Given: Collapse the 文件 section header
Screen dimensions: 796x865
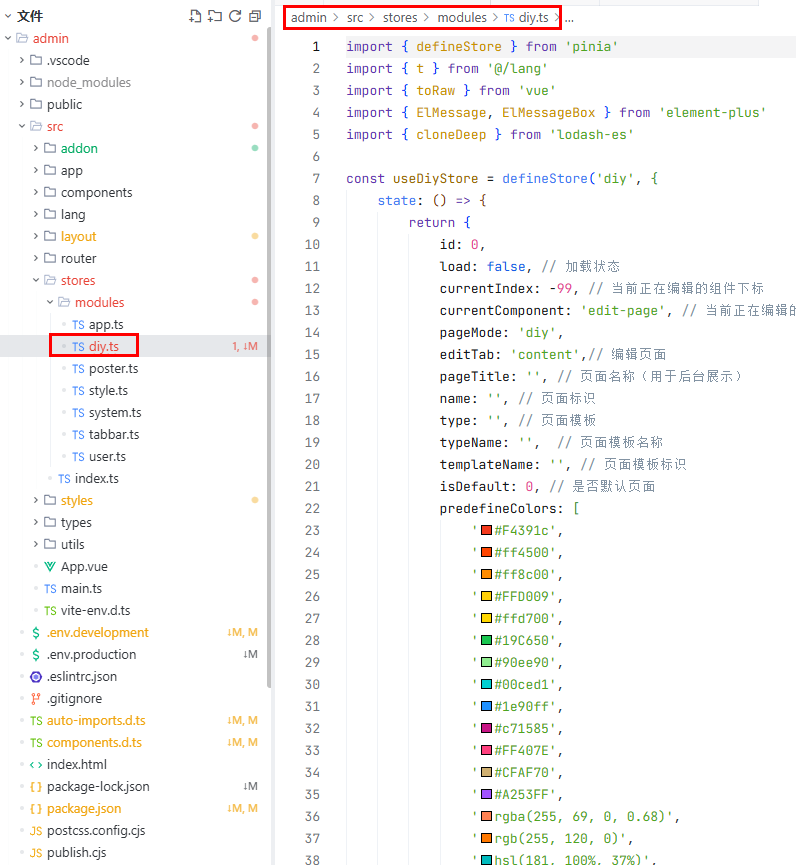Looking at the screenshot, I should (30, 16).
